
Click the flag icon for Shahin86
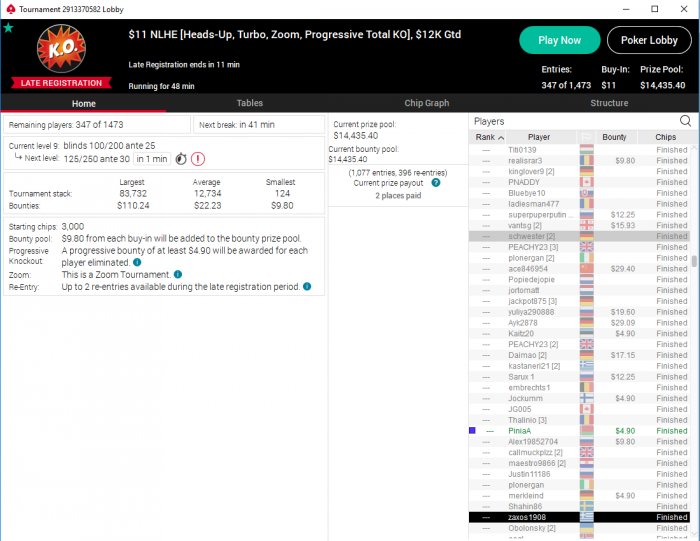(x=587, y=506)
